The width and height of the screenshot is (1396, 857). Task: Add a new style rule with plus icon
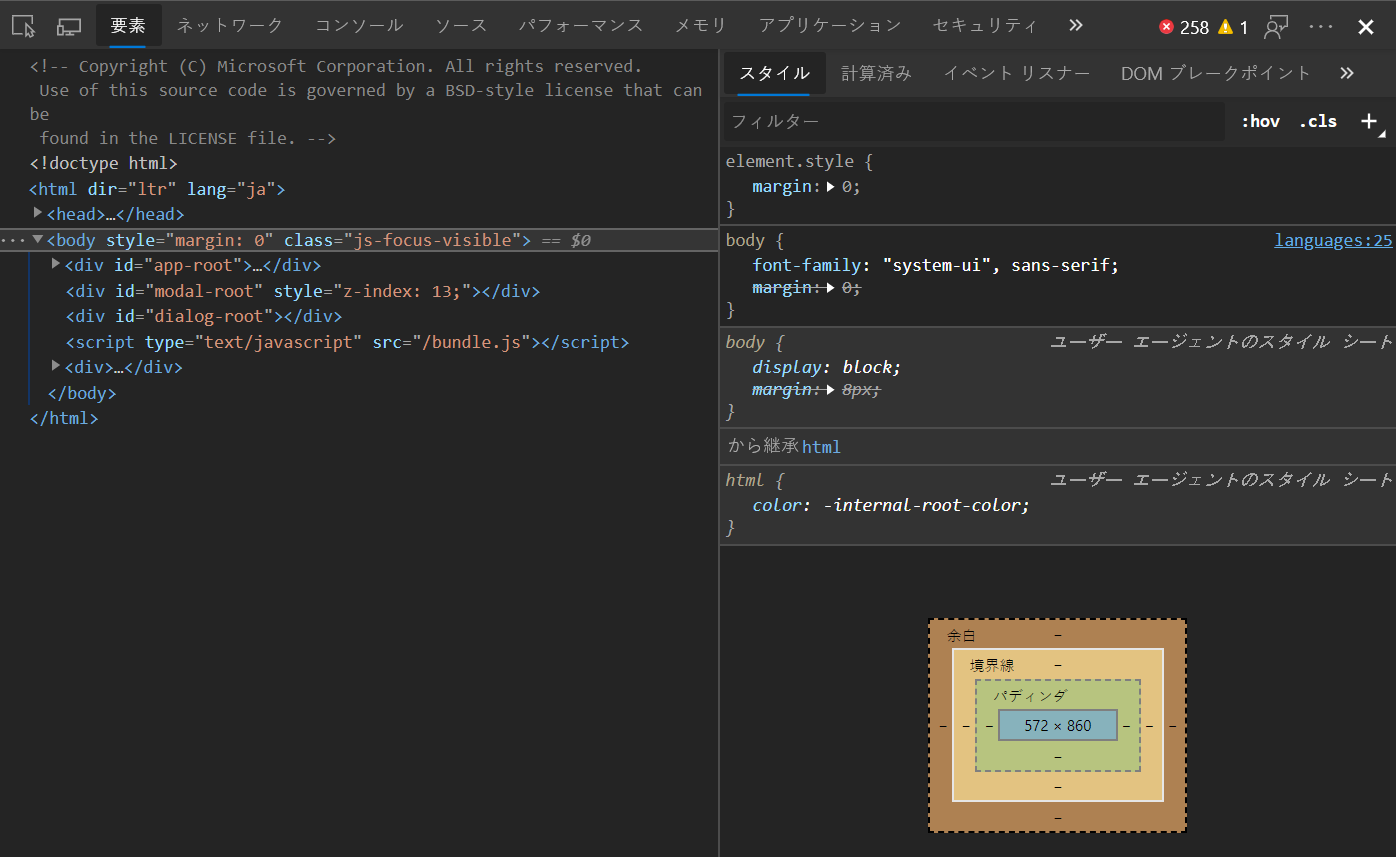coord(1369,121)
